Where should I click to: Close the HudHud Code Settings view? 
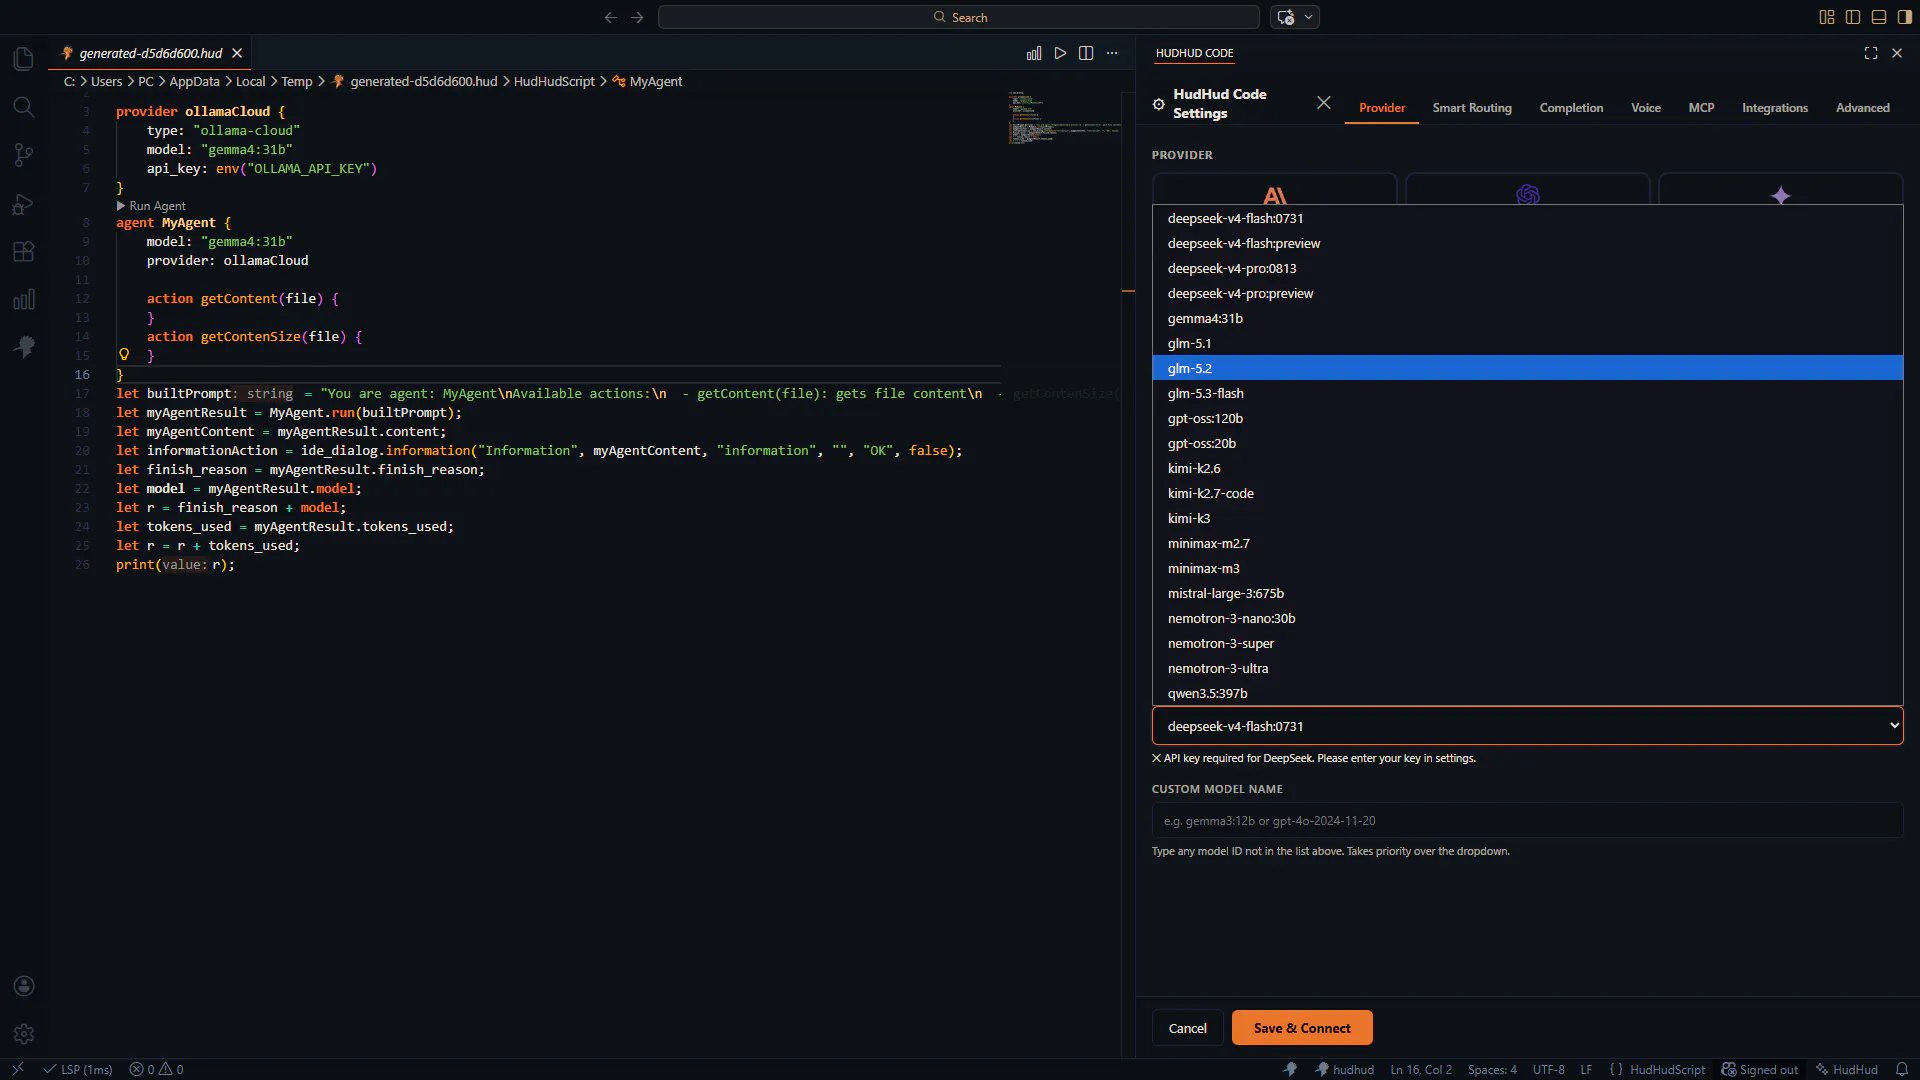[1324, 103]
